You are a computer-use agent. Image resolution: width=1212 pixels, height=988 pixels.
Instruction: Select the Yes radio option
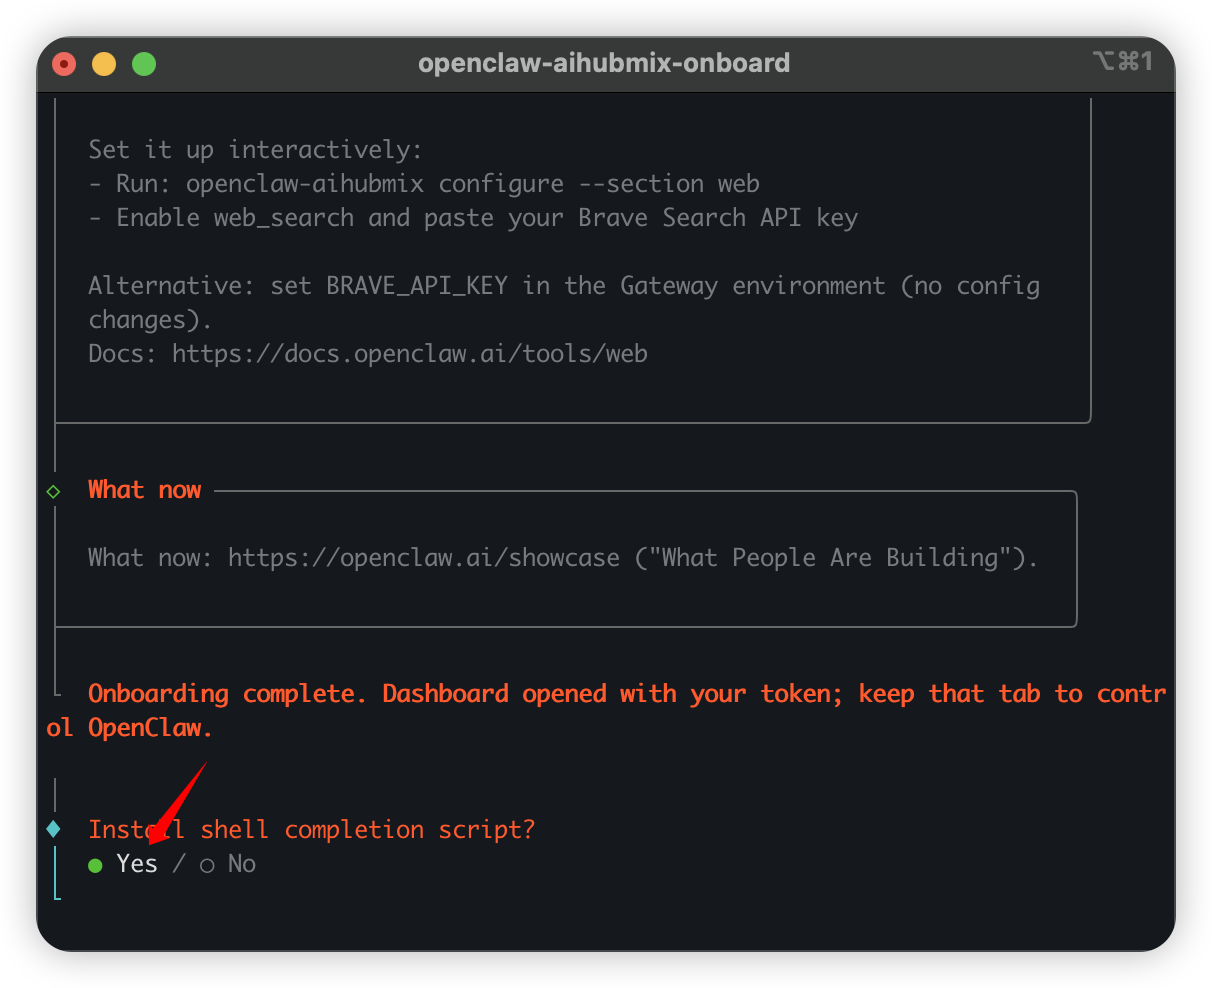[x=123, y=864]
